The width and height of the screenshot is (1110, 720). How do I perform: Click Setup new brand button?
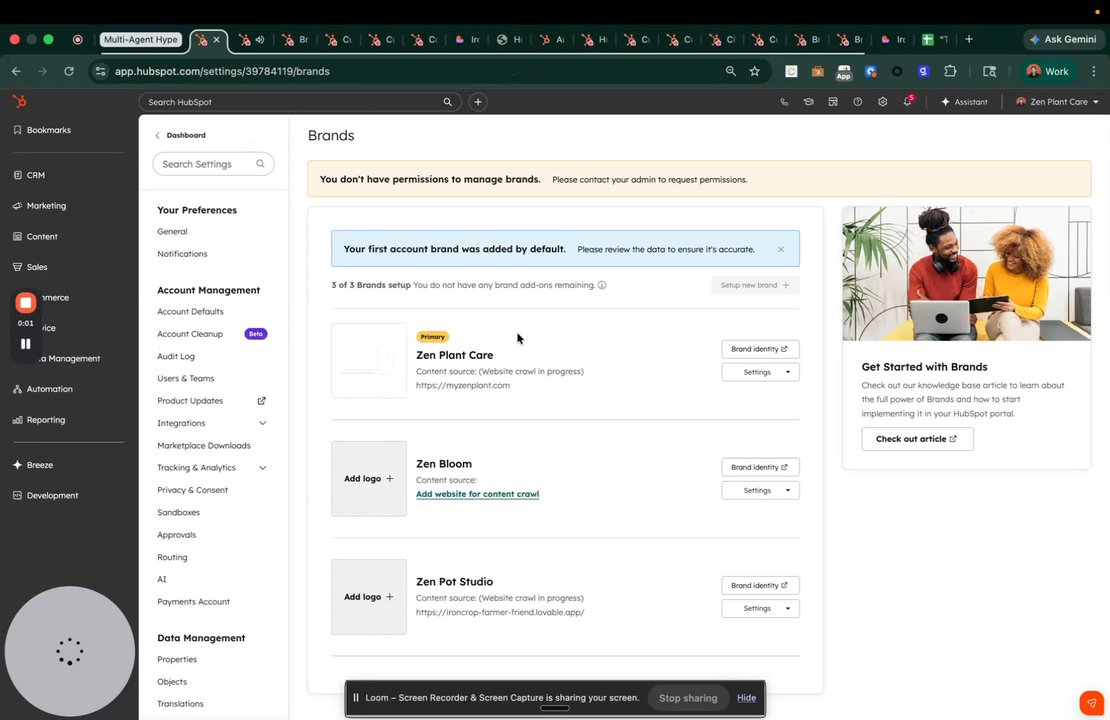(x=755, y=285)
